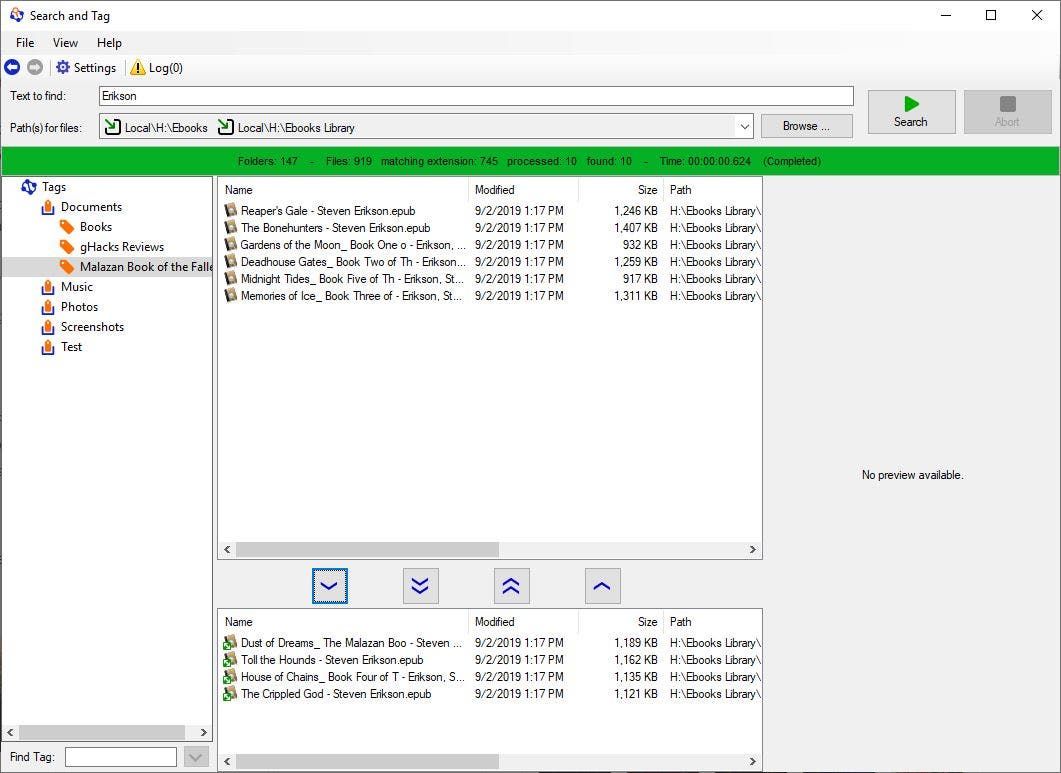
Task: Click the lower list scroll left arrow
Action: tap(227, 761)
